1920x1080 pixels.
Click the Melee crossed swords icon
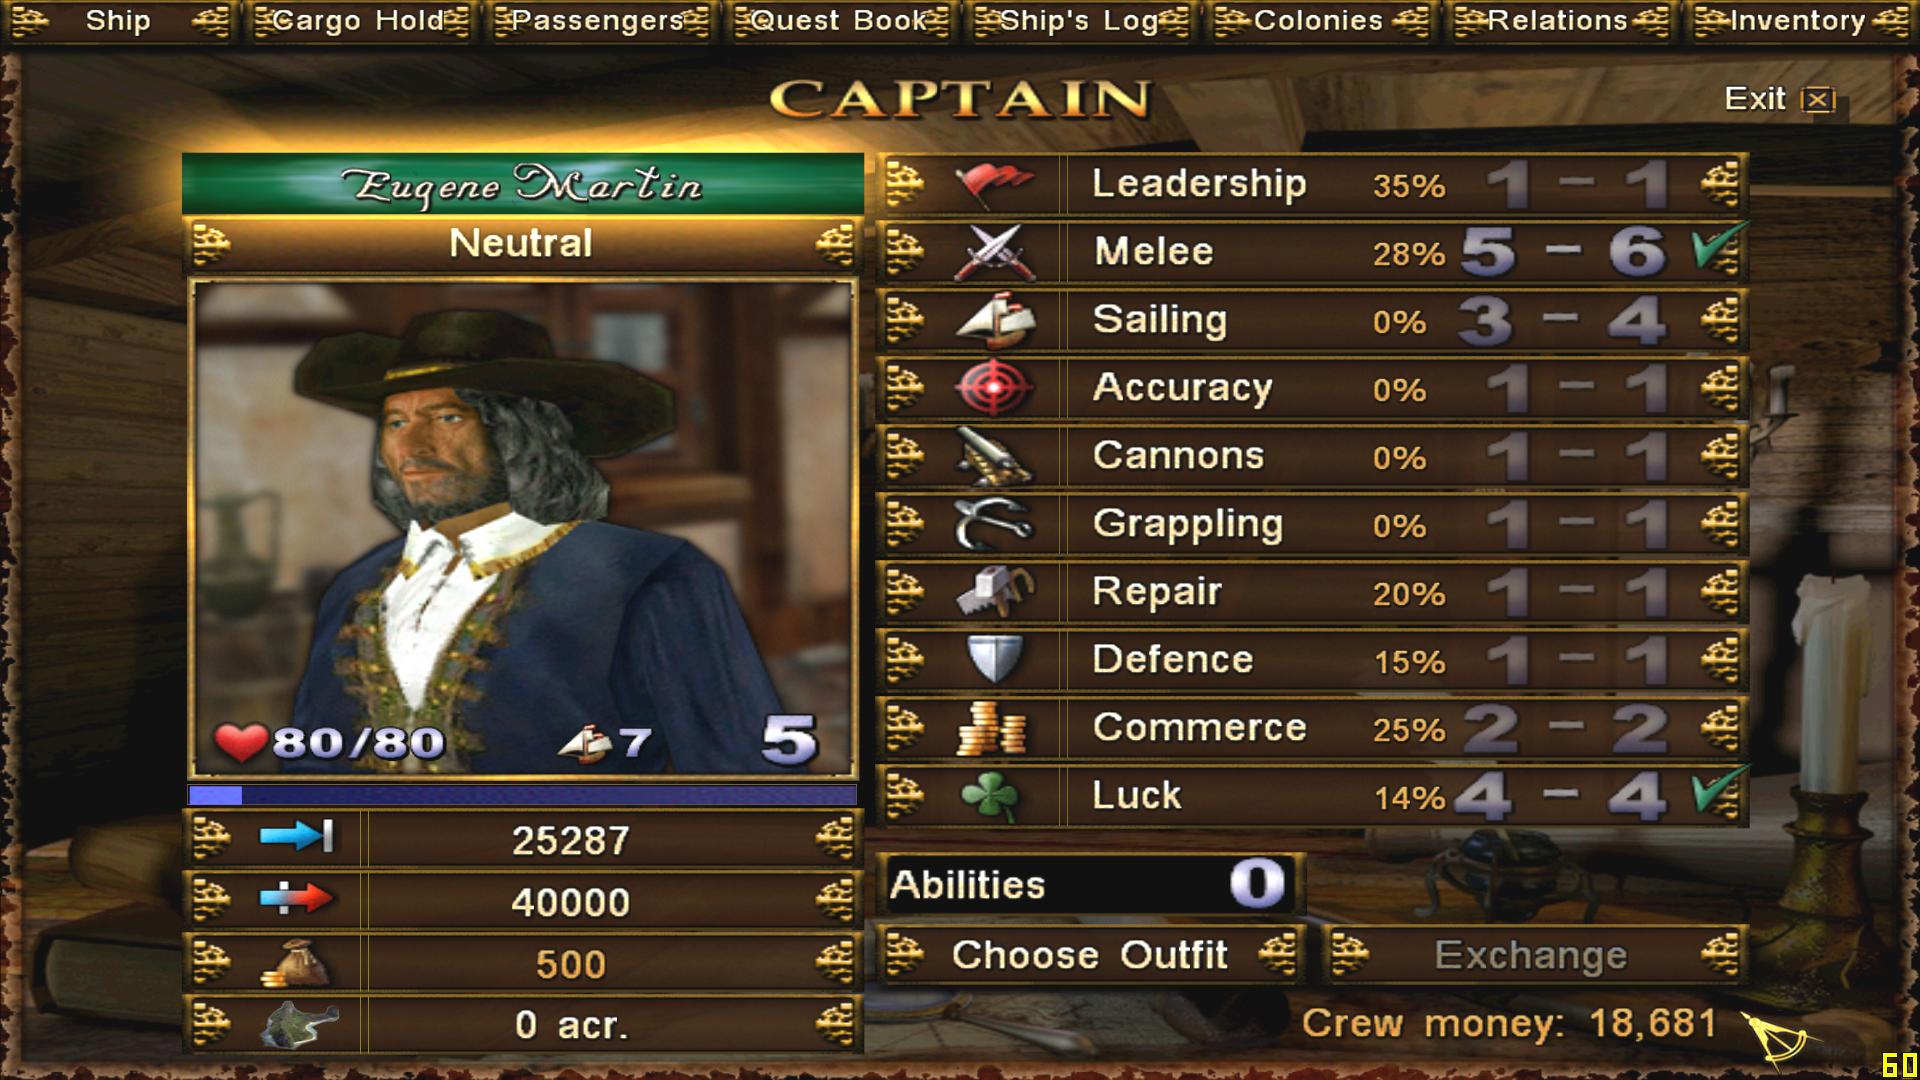pyautogui.click(x=994, y=252)
